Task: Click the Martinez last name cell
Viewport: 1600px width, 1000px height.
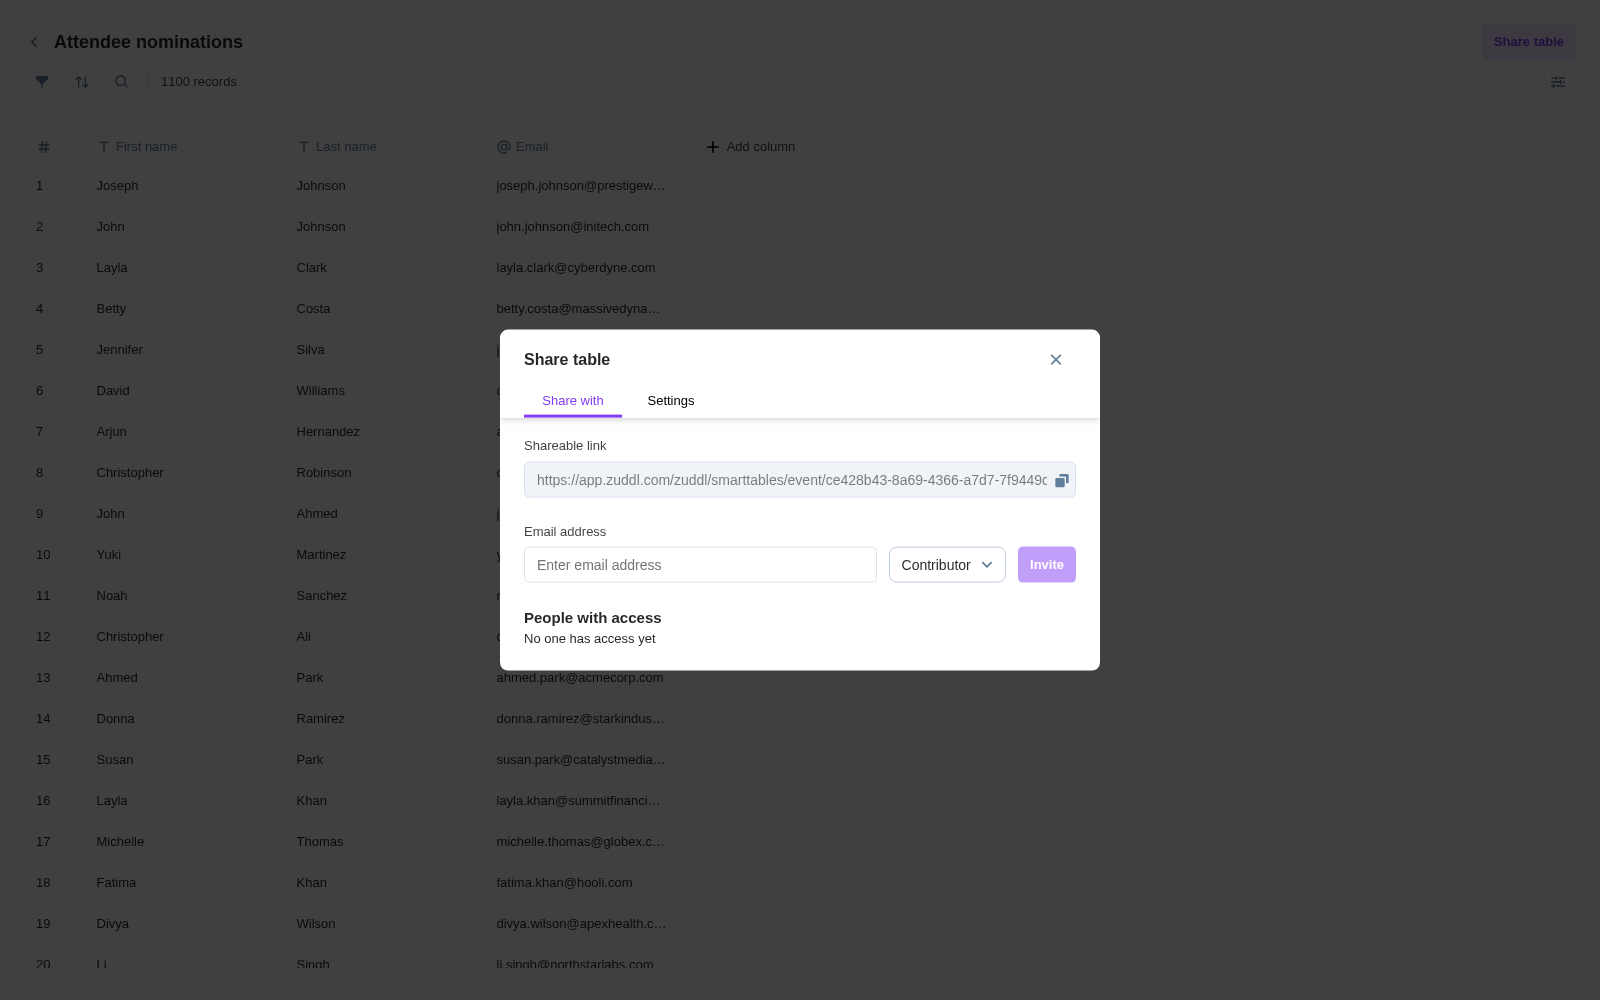Action: pos(385,555)
